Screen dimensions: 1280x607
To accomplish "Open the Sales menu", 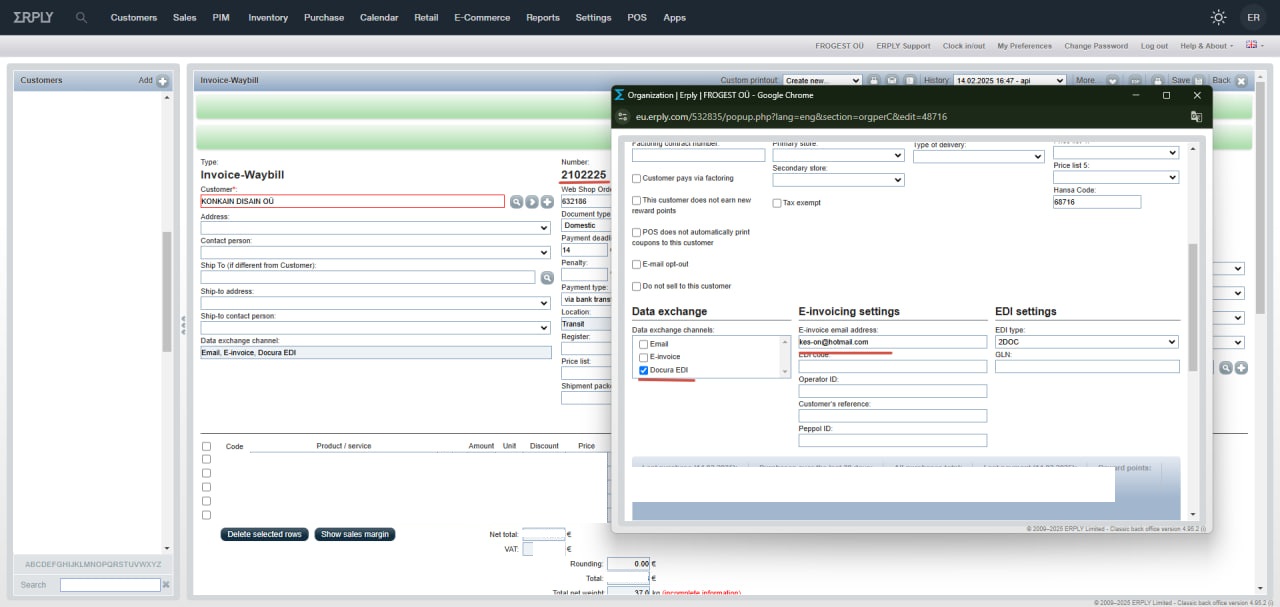I will tap(185, 17).
